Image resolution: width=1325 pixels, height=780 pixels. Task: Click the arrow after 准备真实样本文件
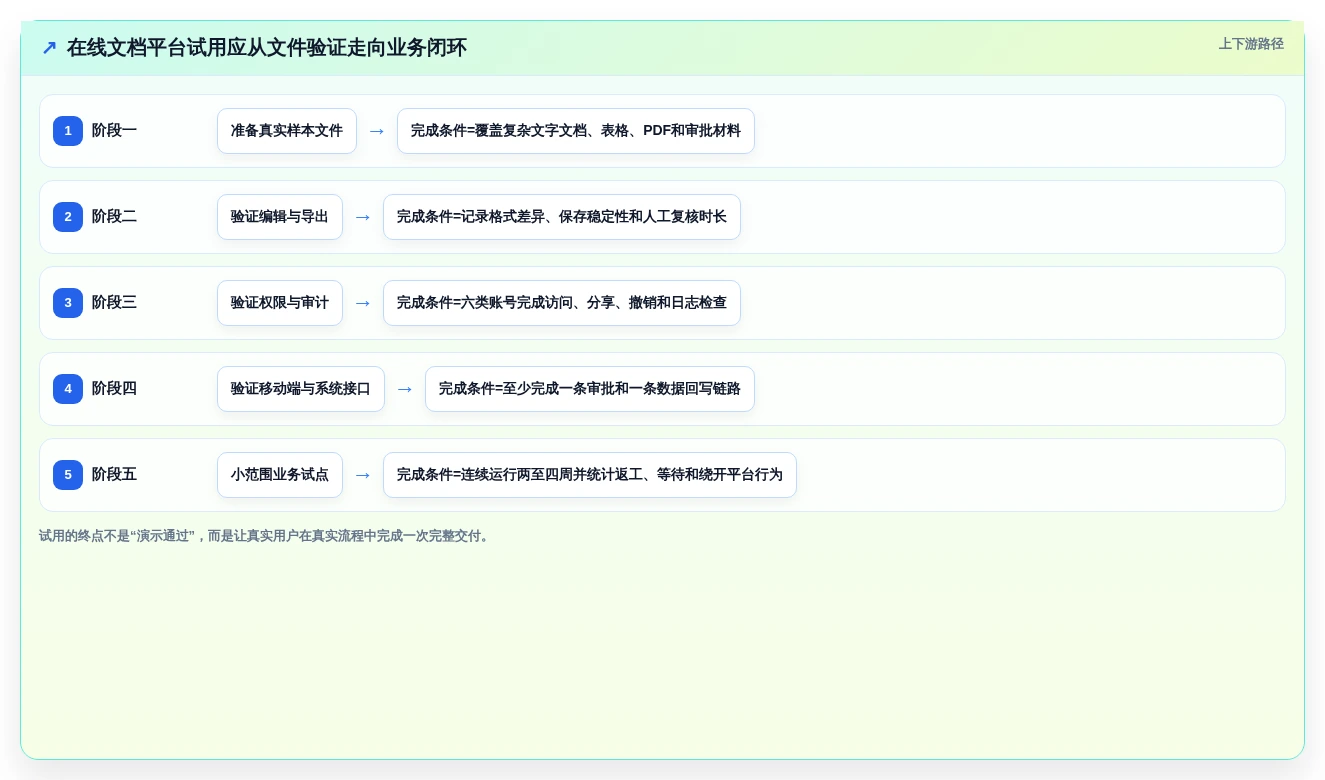coord(377,131)
